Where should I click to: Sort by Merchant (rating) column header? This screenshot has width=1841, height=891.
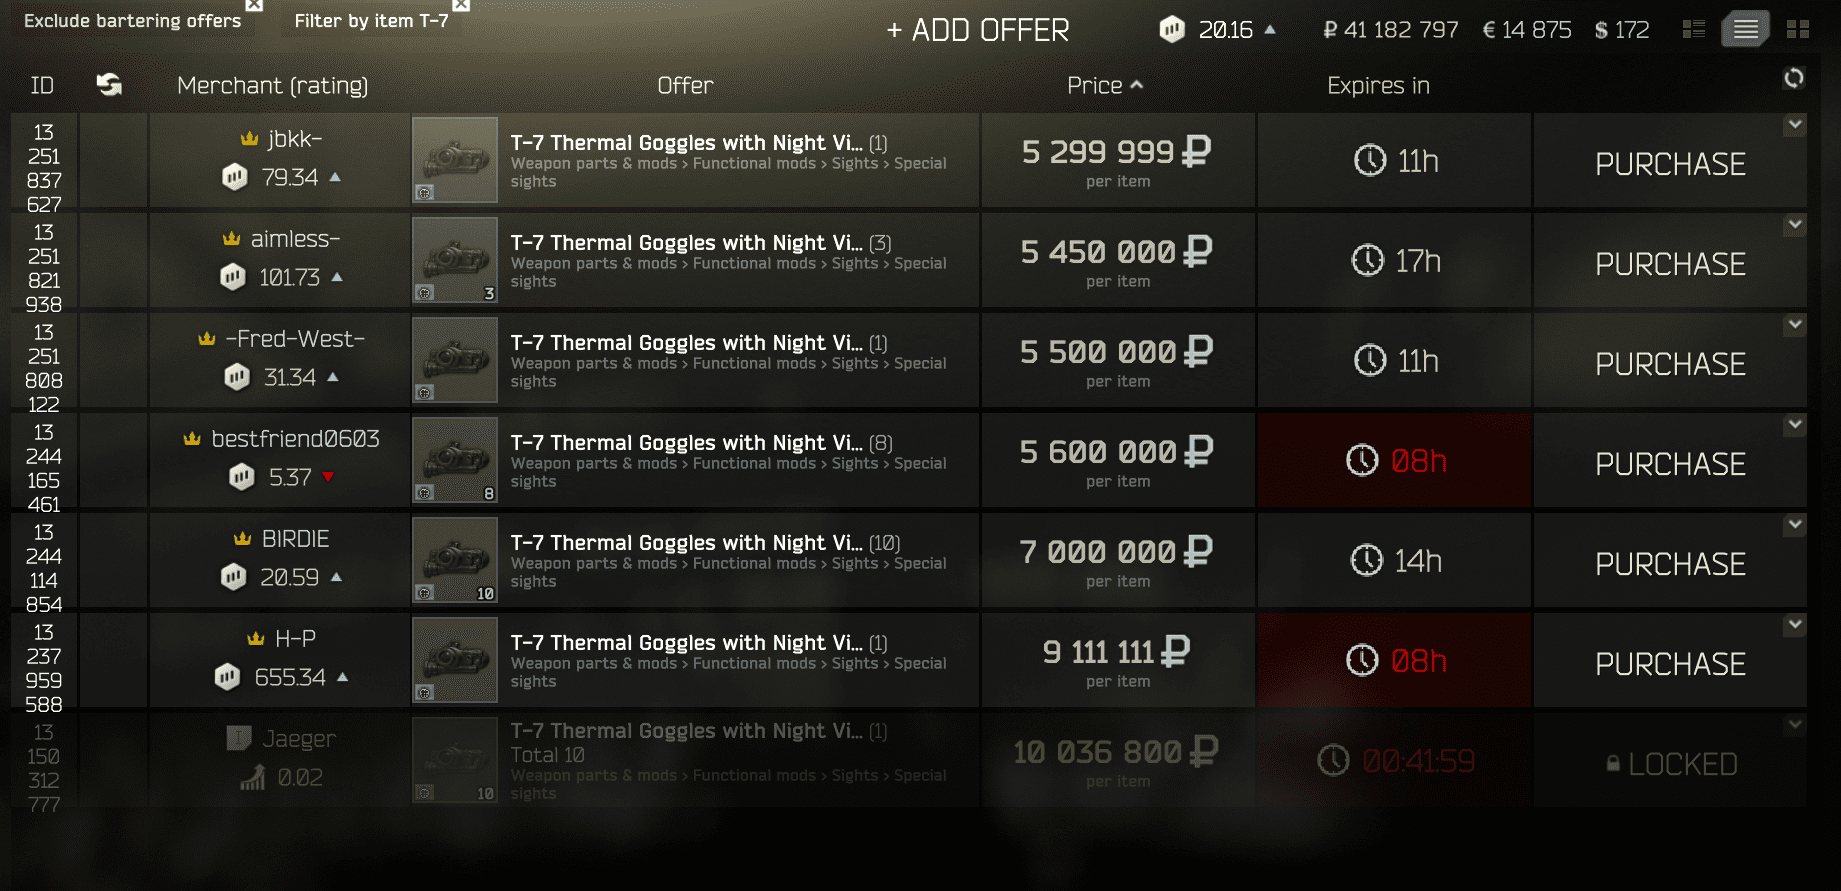tap(272, 86)
